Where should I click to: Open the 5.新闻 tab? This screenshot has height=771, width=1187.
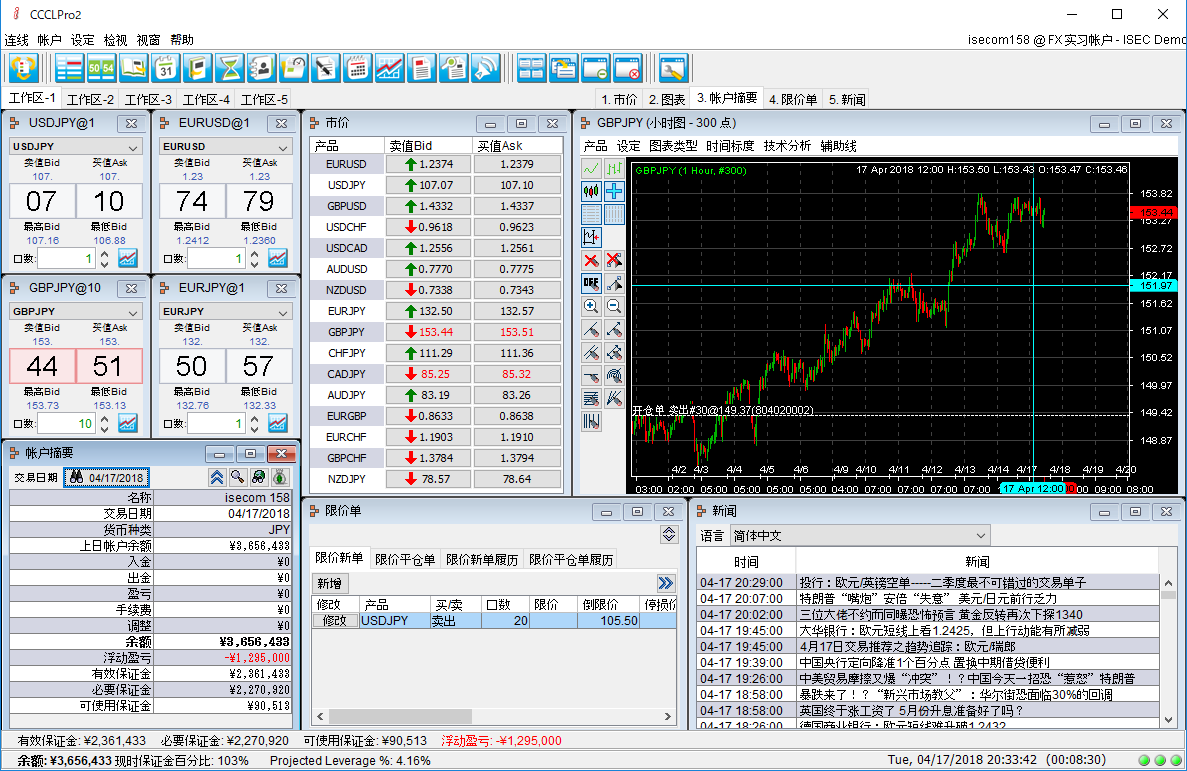click(847, 99)
